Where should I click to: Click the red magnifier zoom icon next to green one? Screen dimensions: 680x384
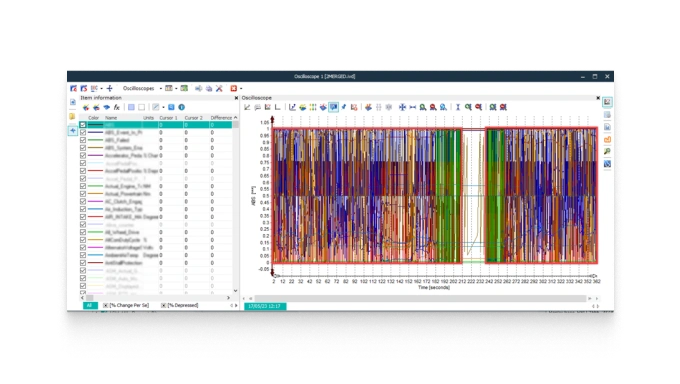(x=433, y=107)
